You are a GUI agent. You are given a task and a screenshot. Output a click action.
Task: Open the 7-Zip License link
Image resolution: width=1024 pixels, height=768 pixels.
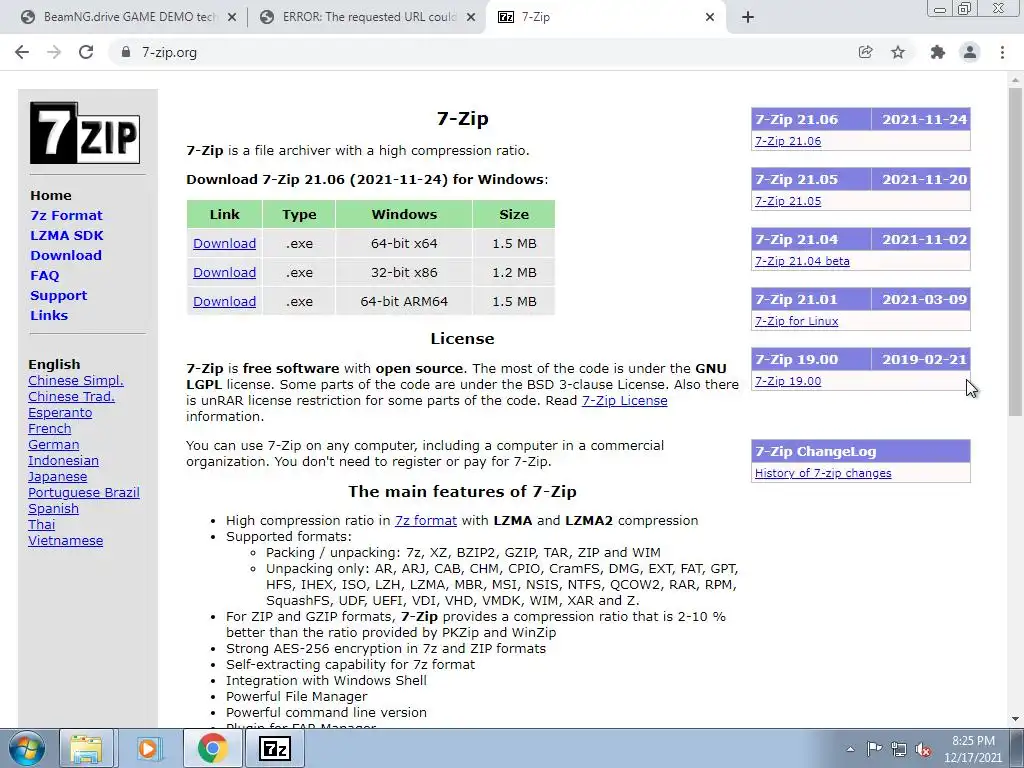tap(624, 400)
